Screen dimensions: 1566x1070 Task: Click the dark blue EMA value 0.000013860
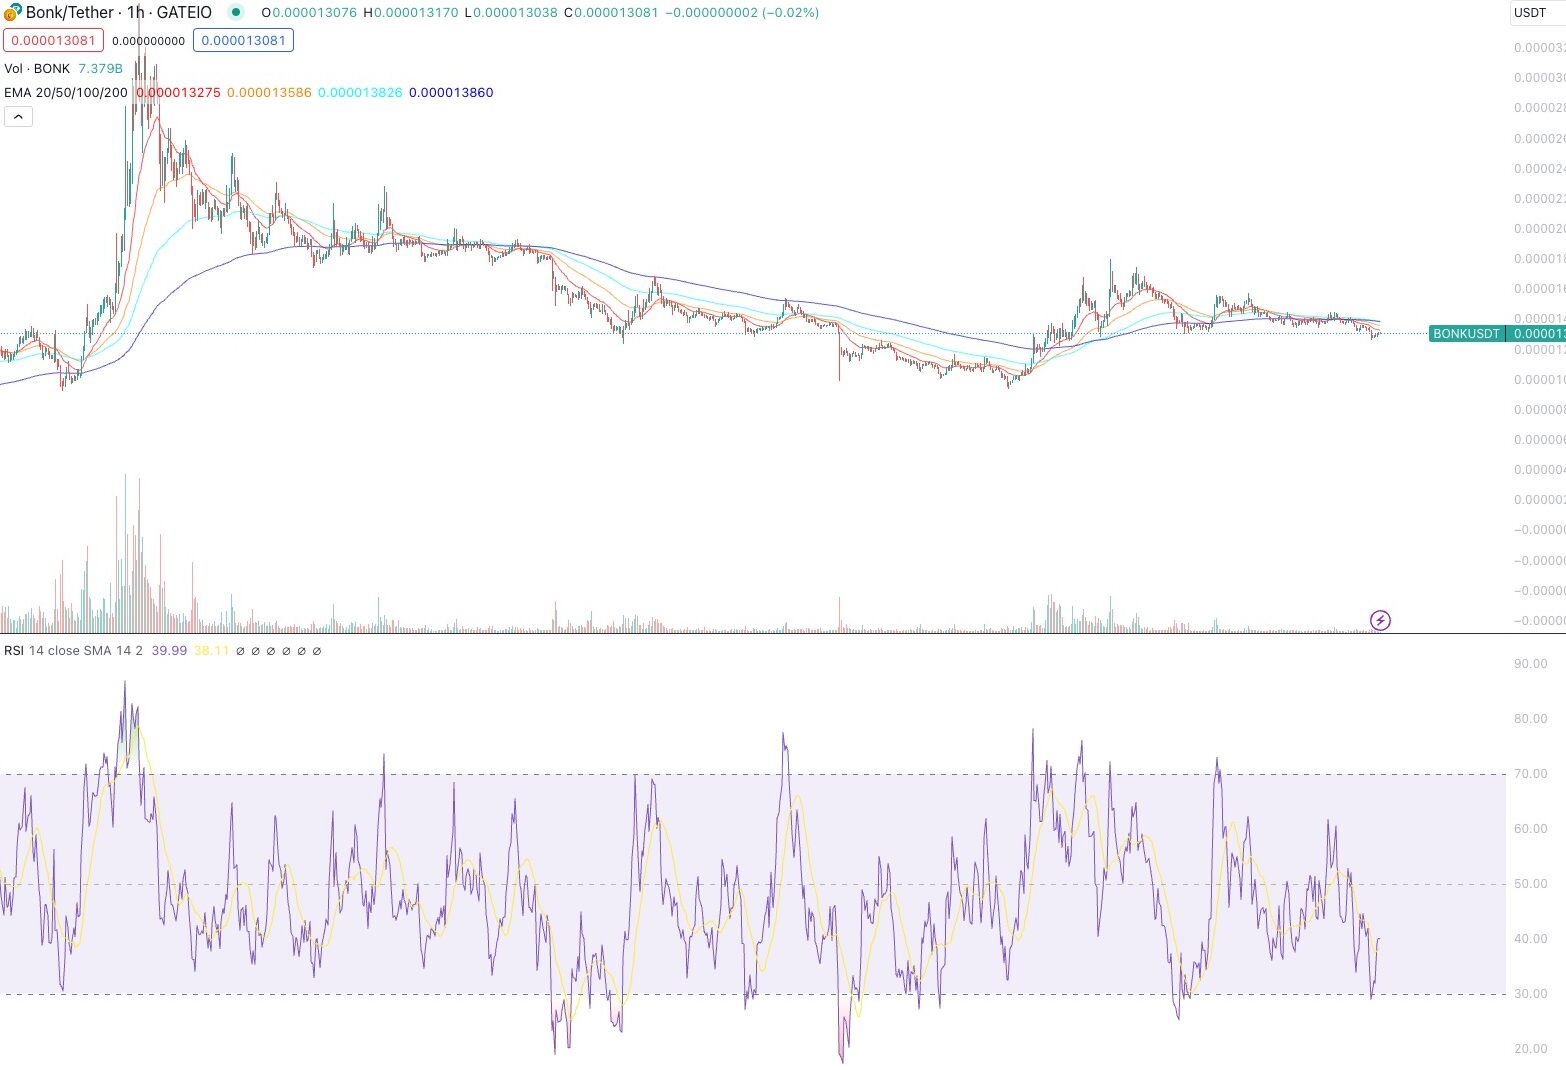(451, 92)
